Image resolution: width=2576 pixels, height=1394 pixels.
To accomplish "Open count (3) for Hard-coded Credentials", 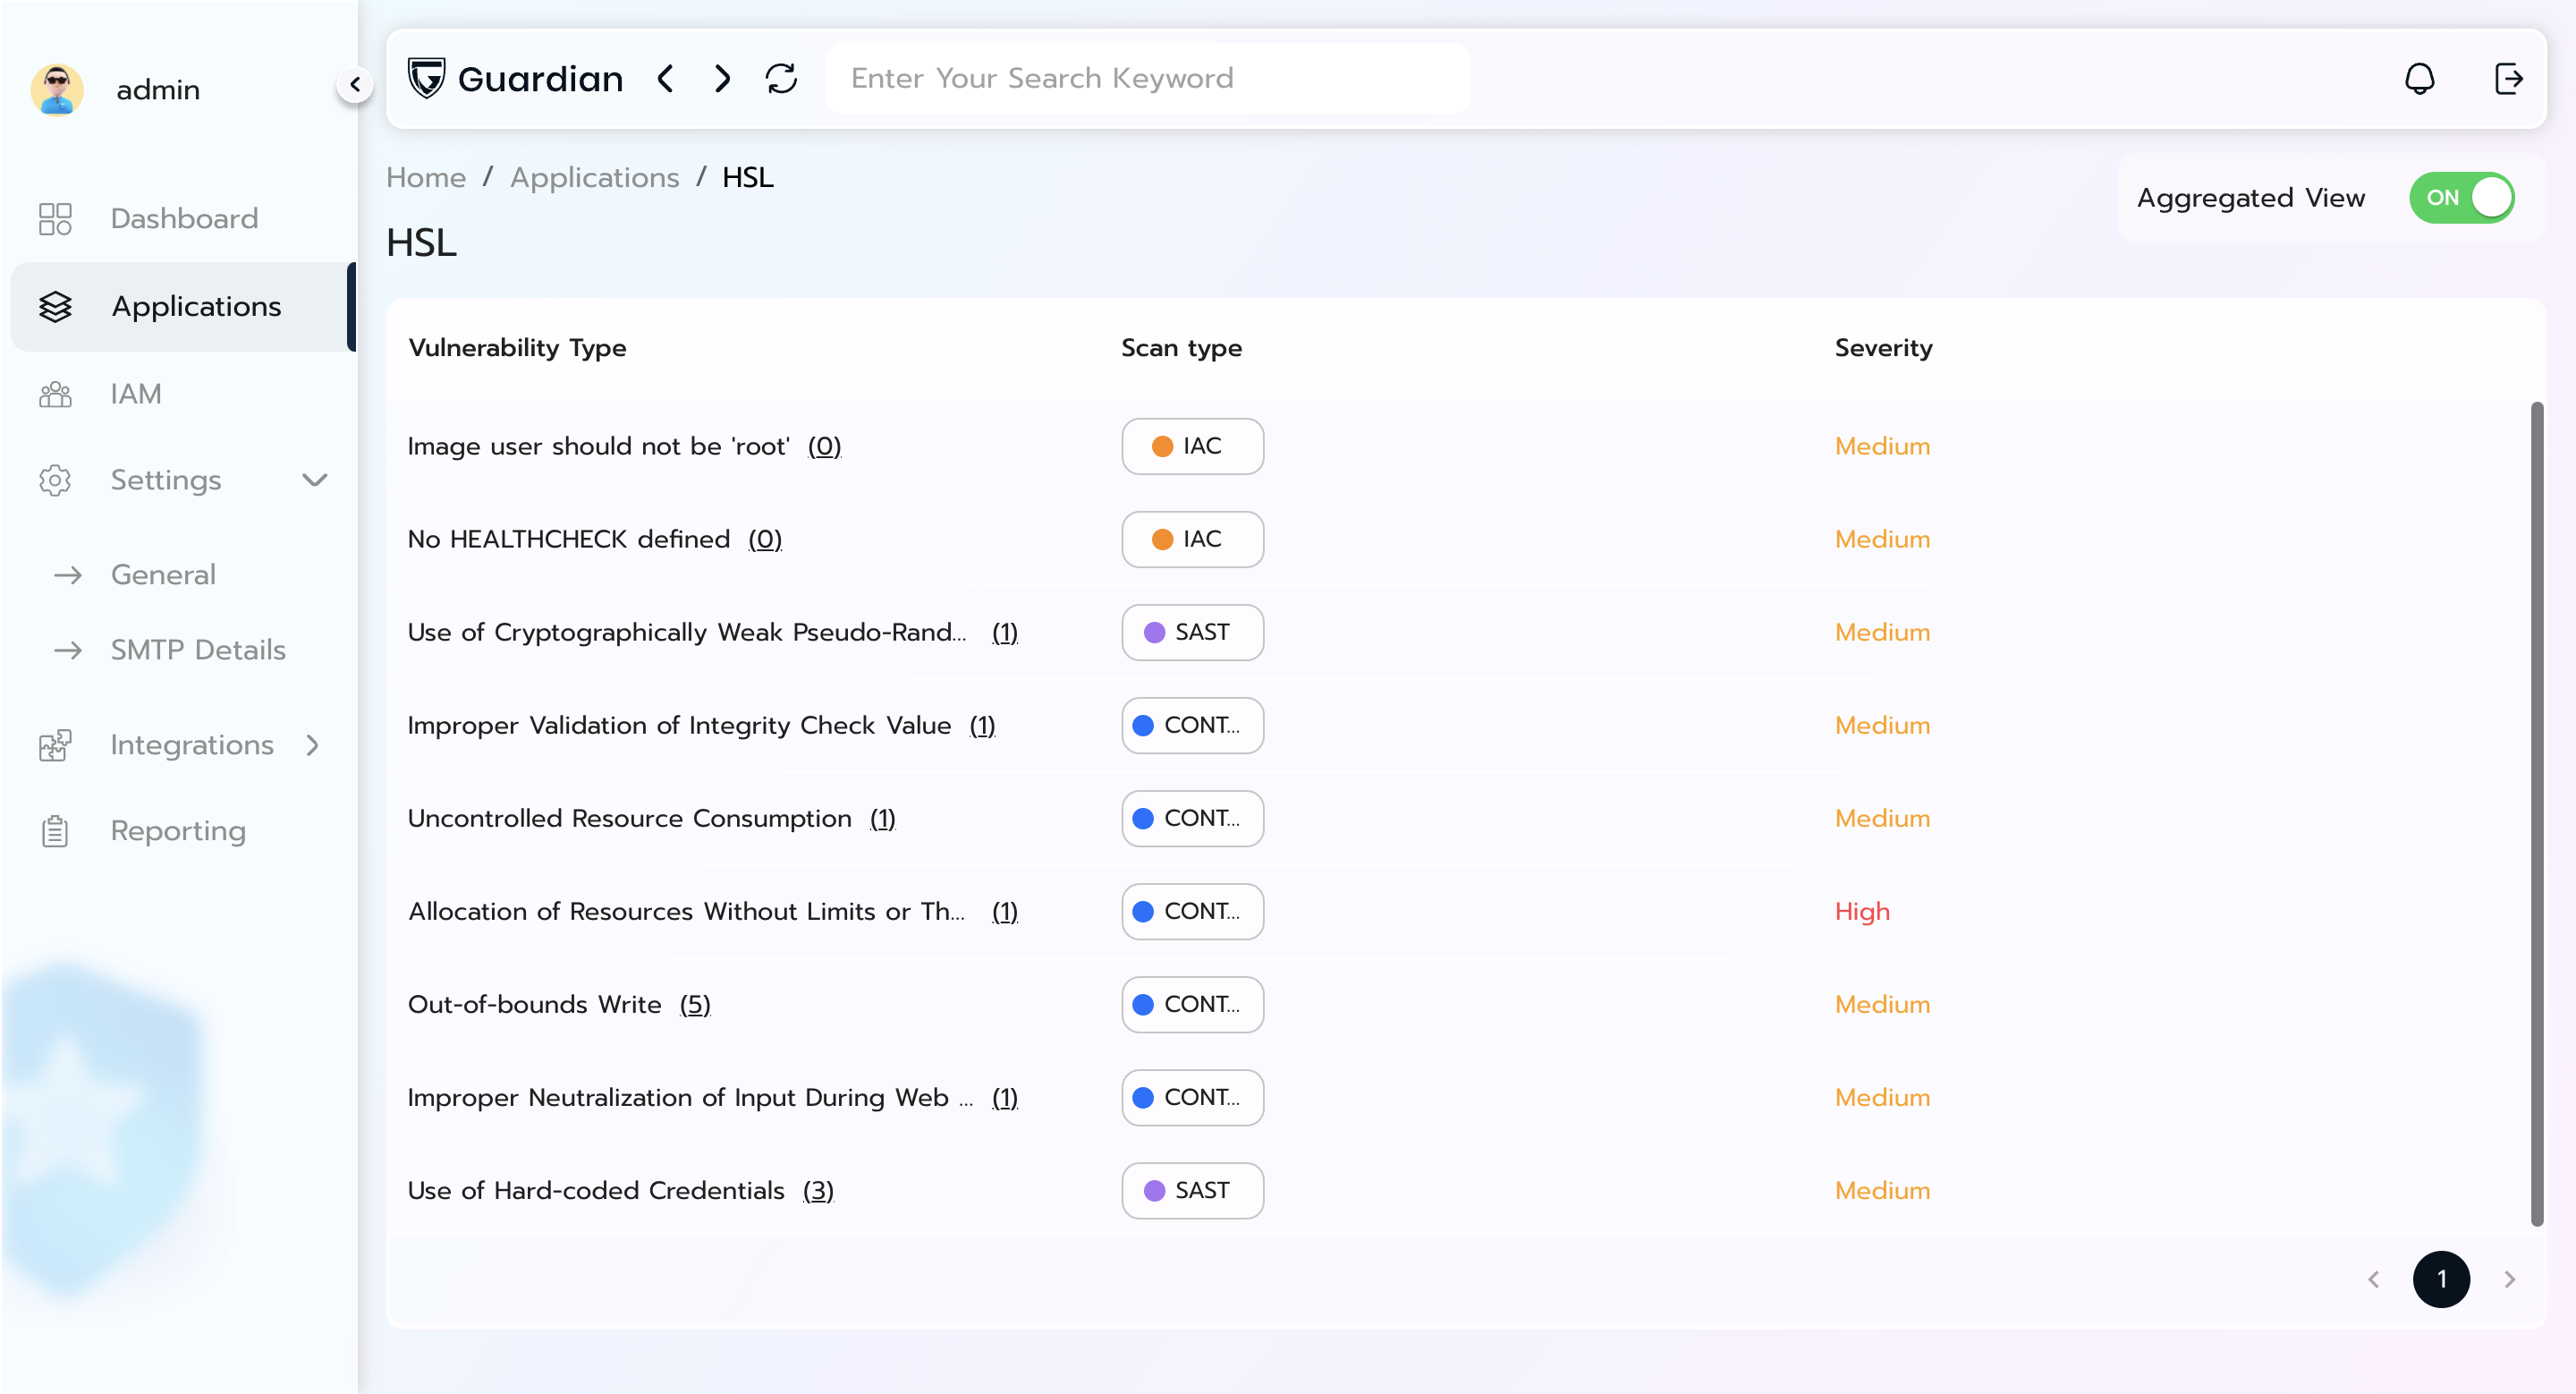I will click(818, 1190).
